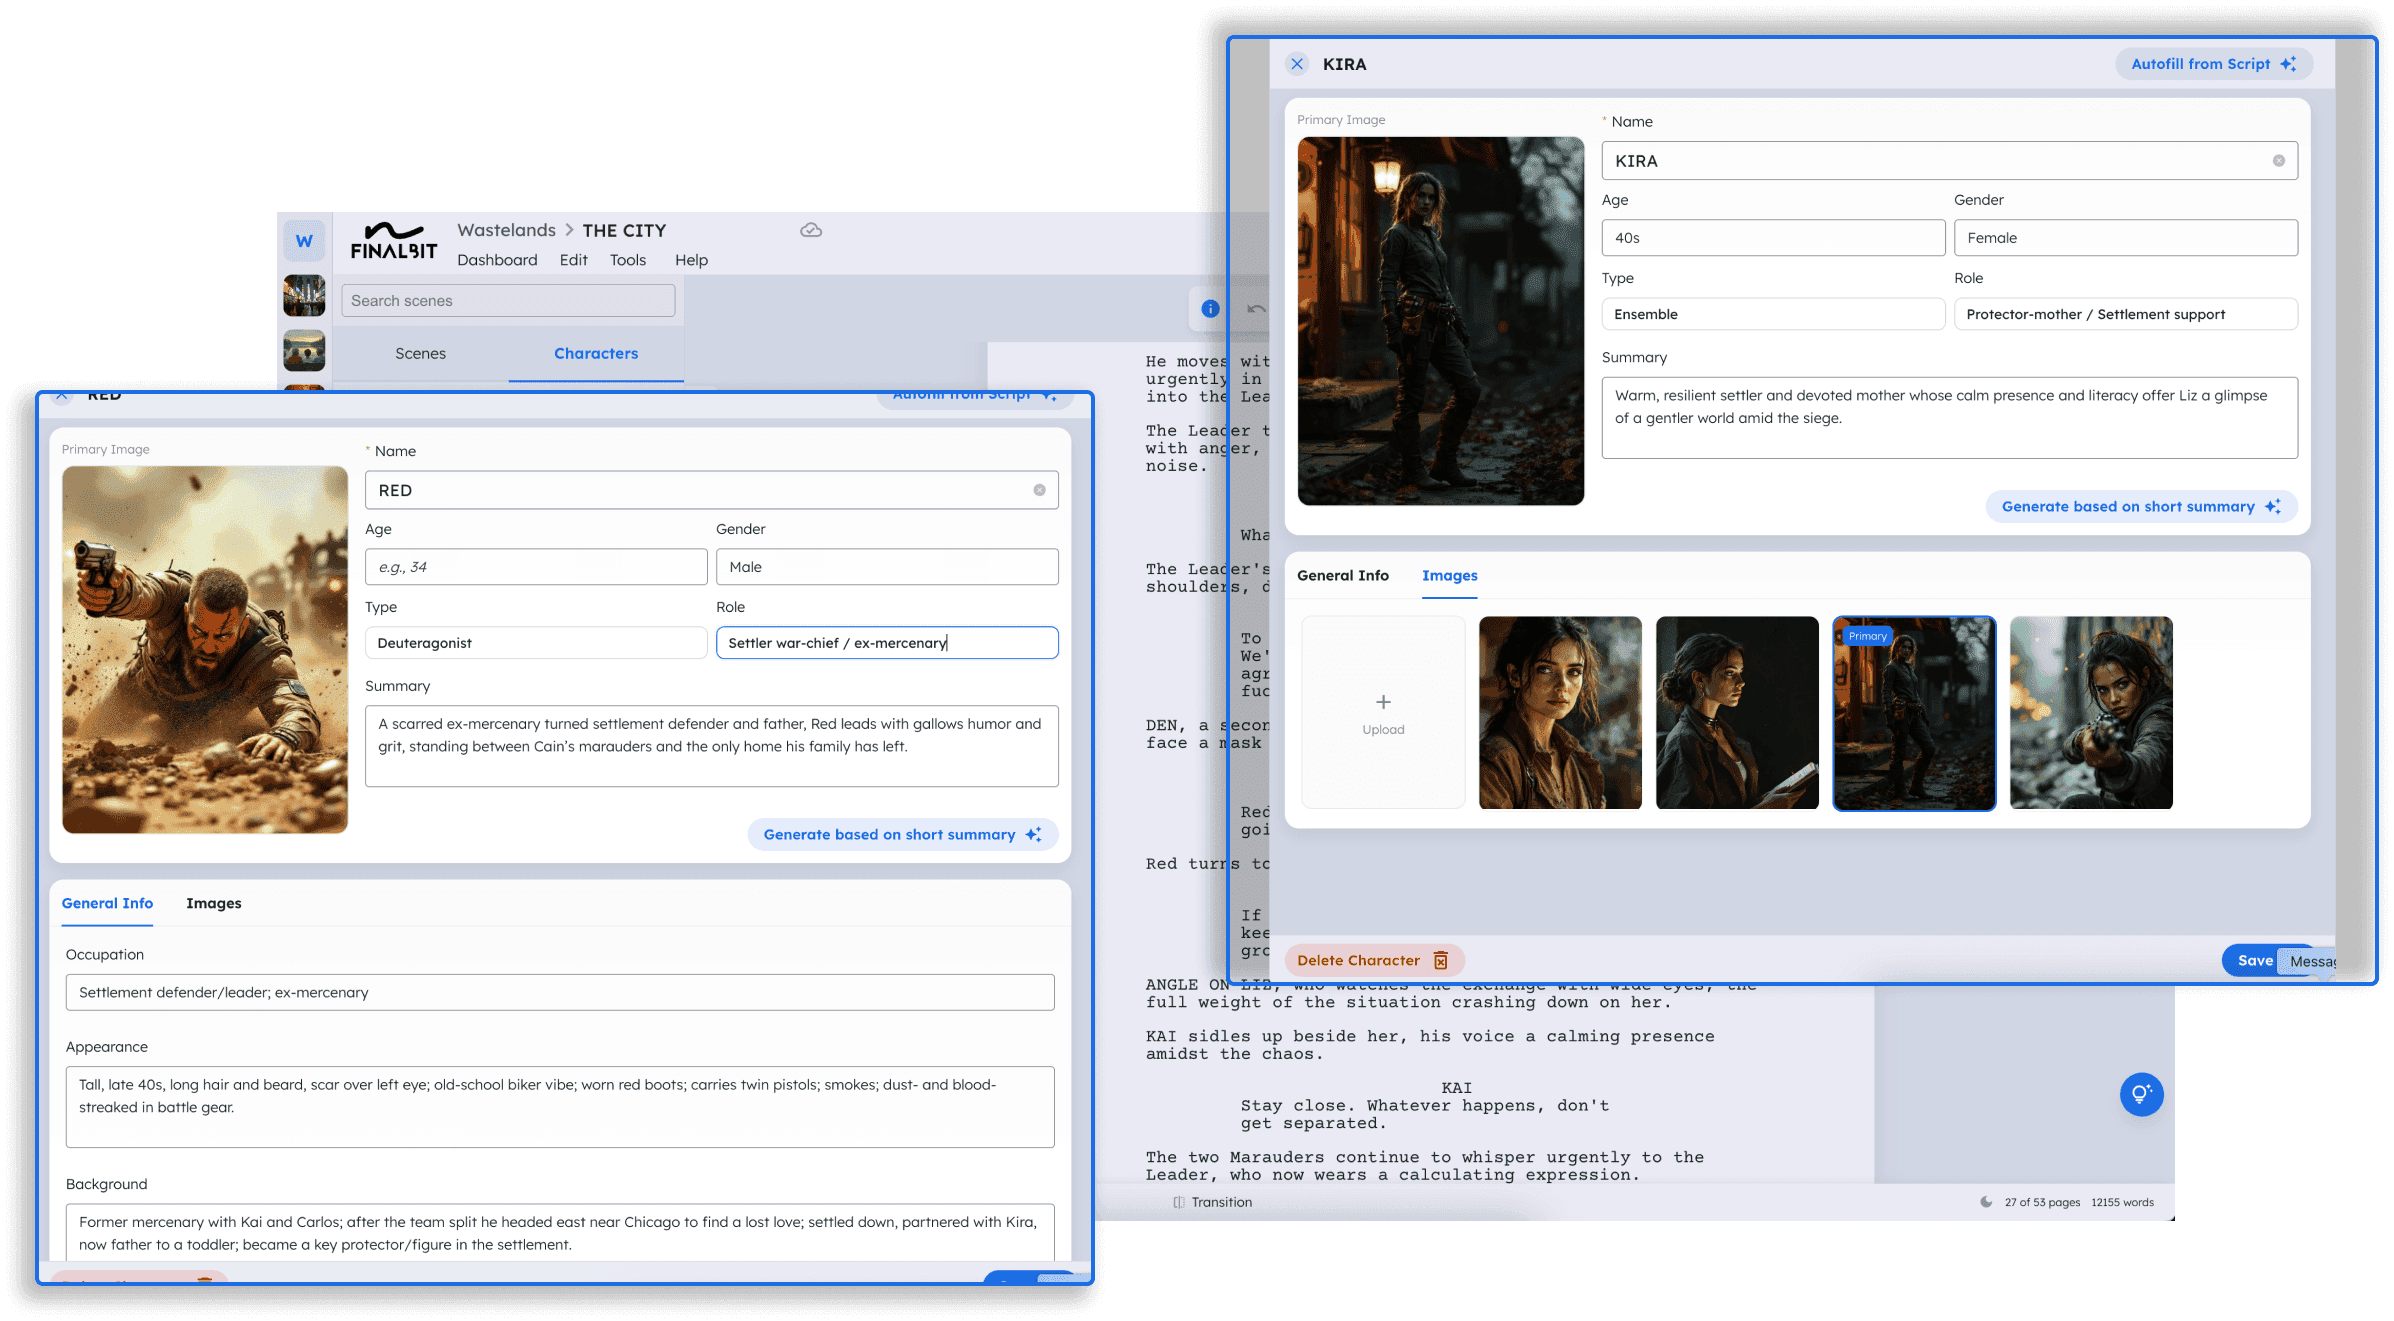Click the lightbulb assistant button
Viewport: 2394px width, 1321px height.
tap(2141, 1094)
